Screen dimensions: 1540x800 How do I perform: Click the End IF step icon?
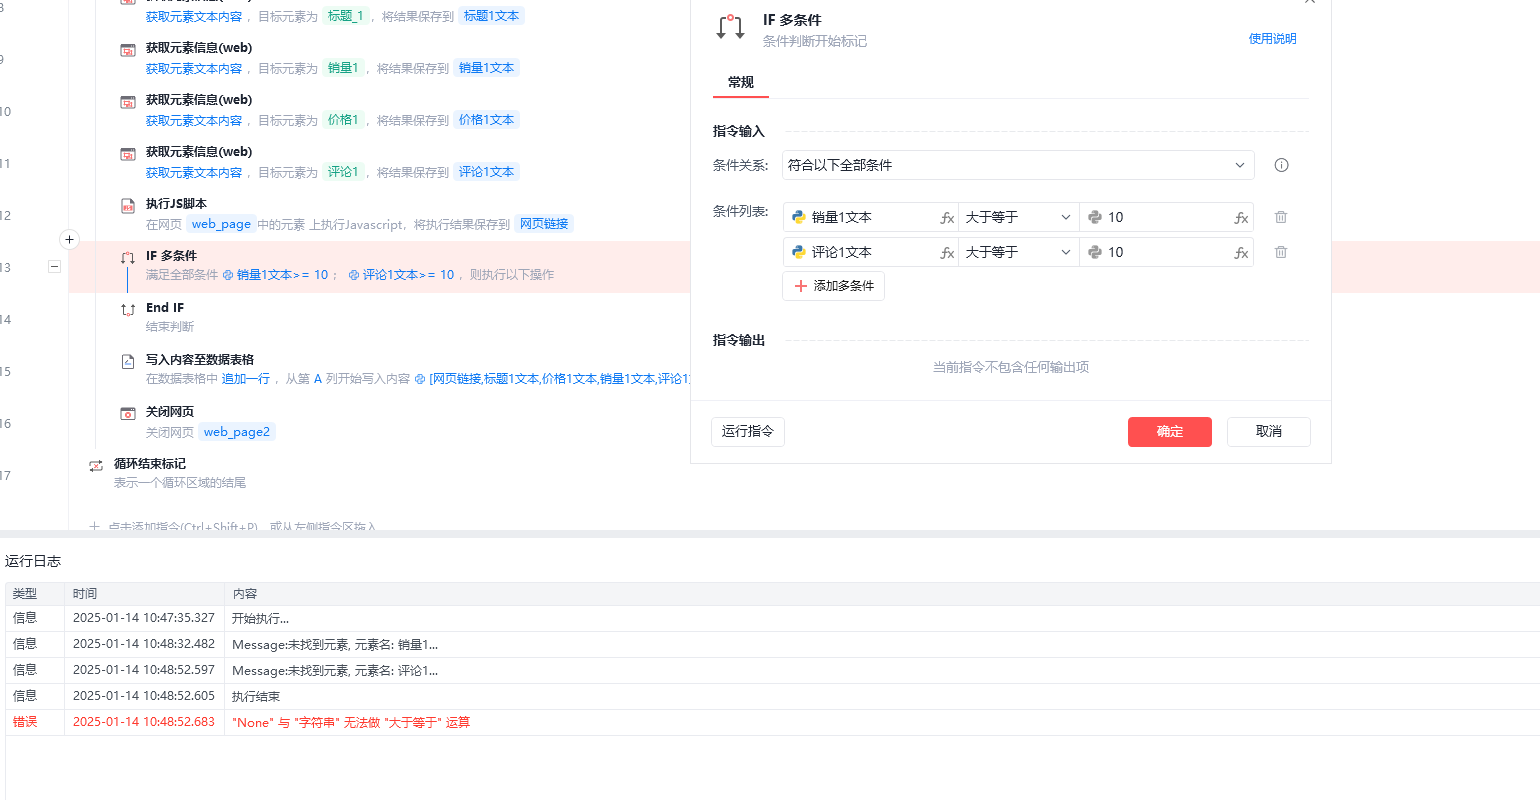click(x=128, y=310)
